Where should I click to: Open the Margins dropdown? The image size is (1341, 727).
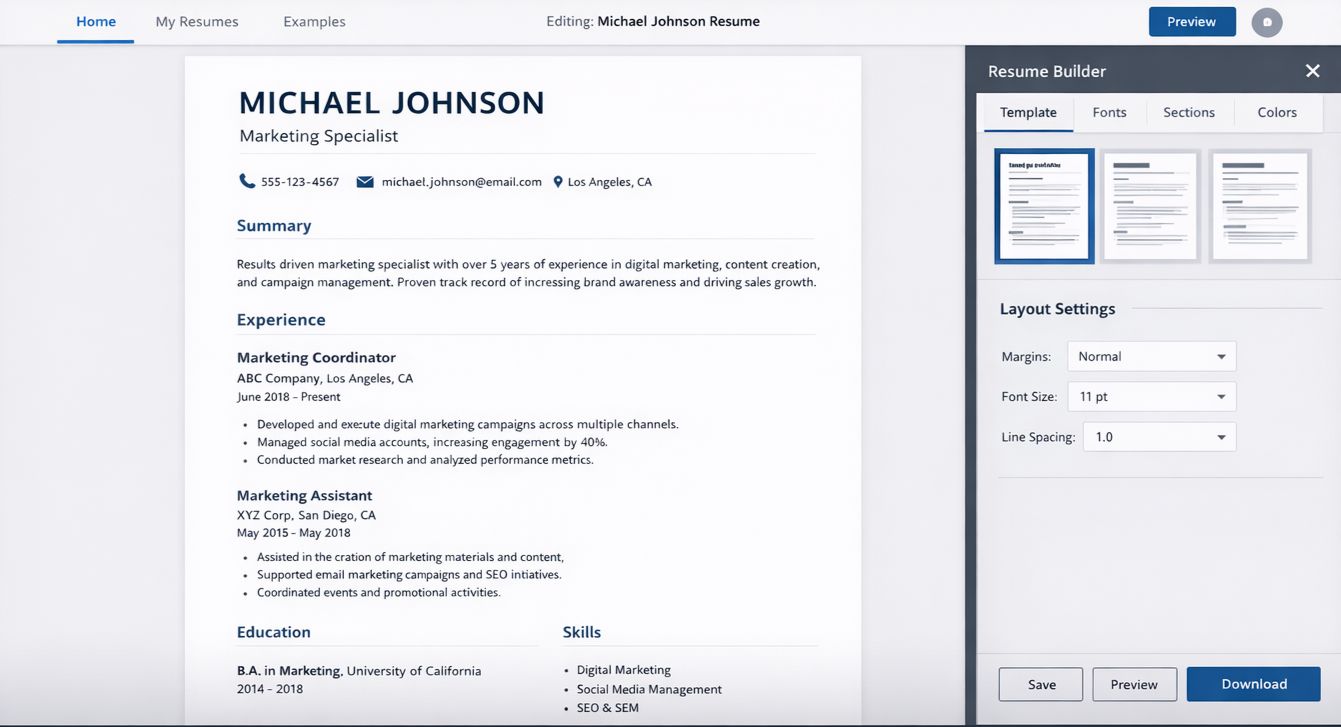pos(1151,356)
